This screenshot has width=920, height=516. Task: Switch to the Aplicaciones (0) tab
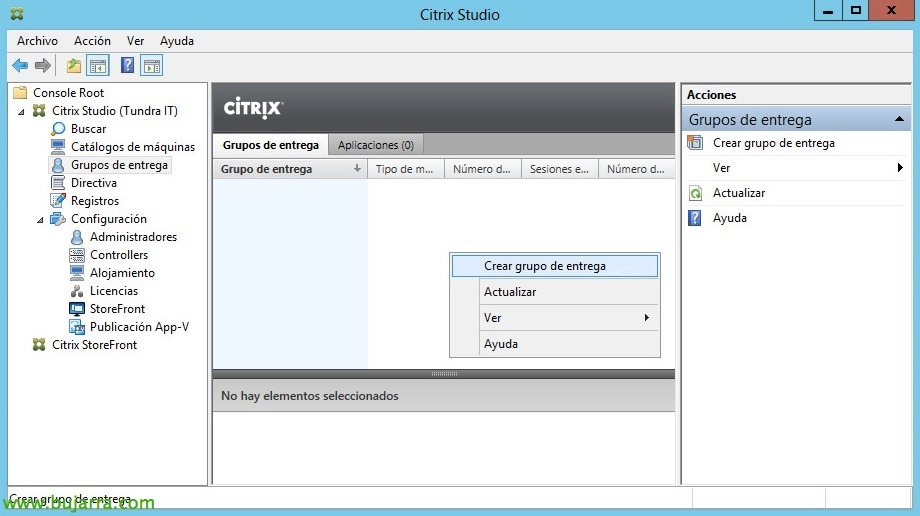pos(376,145)
